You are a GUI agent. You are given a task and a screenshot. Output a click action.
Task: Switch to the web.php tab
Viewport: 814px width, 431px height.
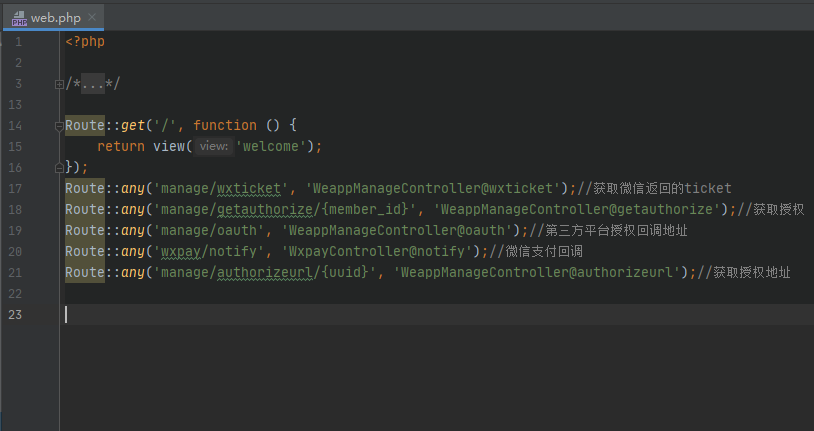tap(55, 18)
